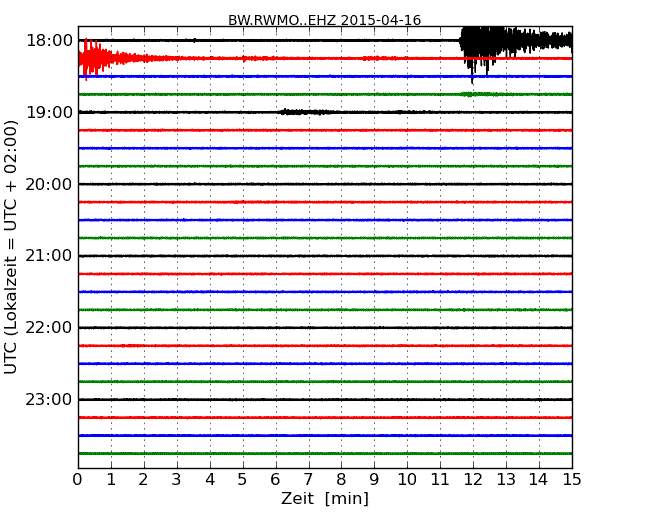
Task: Click the x-axis tick label 0
Action: (x=78, y=480)
